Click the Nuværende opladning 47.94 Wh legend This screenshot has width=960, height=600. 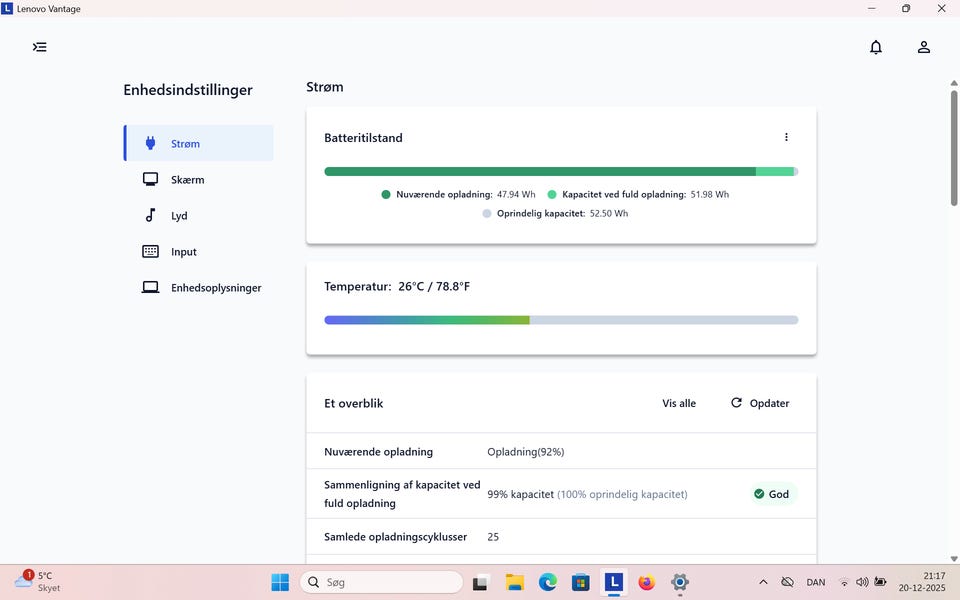point(458,194)
